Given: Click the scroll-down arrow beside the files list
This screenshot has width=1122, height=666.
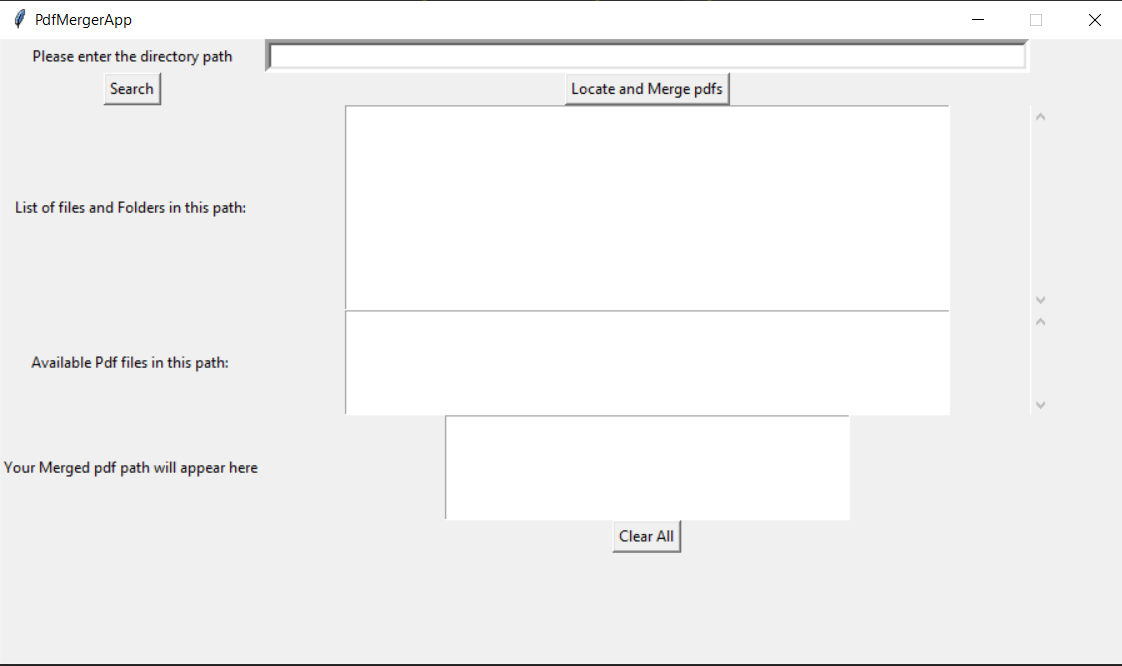Looking at the screenshot, I should pos(1040,299).
